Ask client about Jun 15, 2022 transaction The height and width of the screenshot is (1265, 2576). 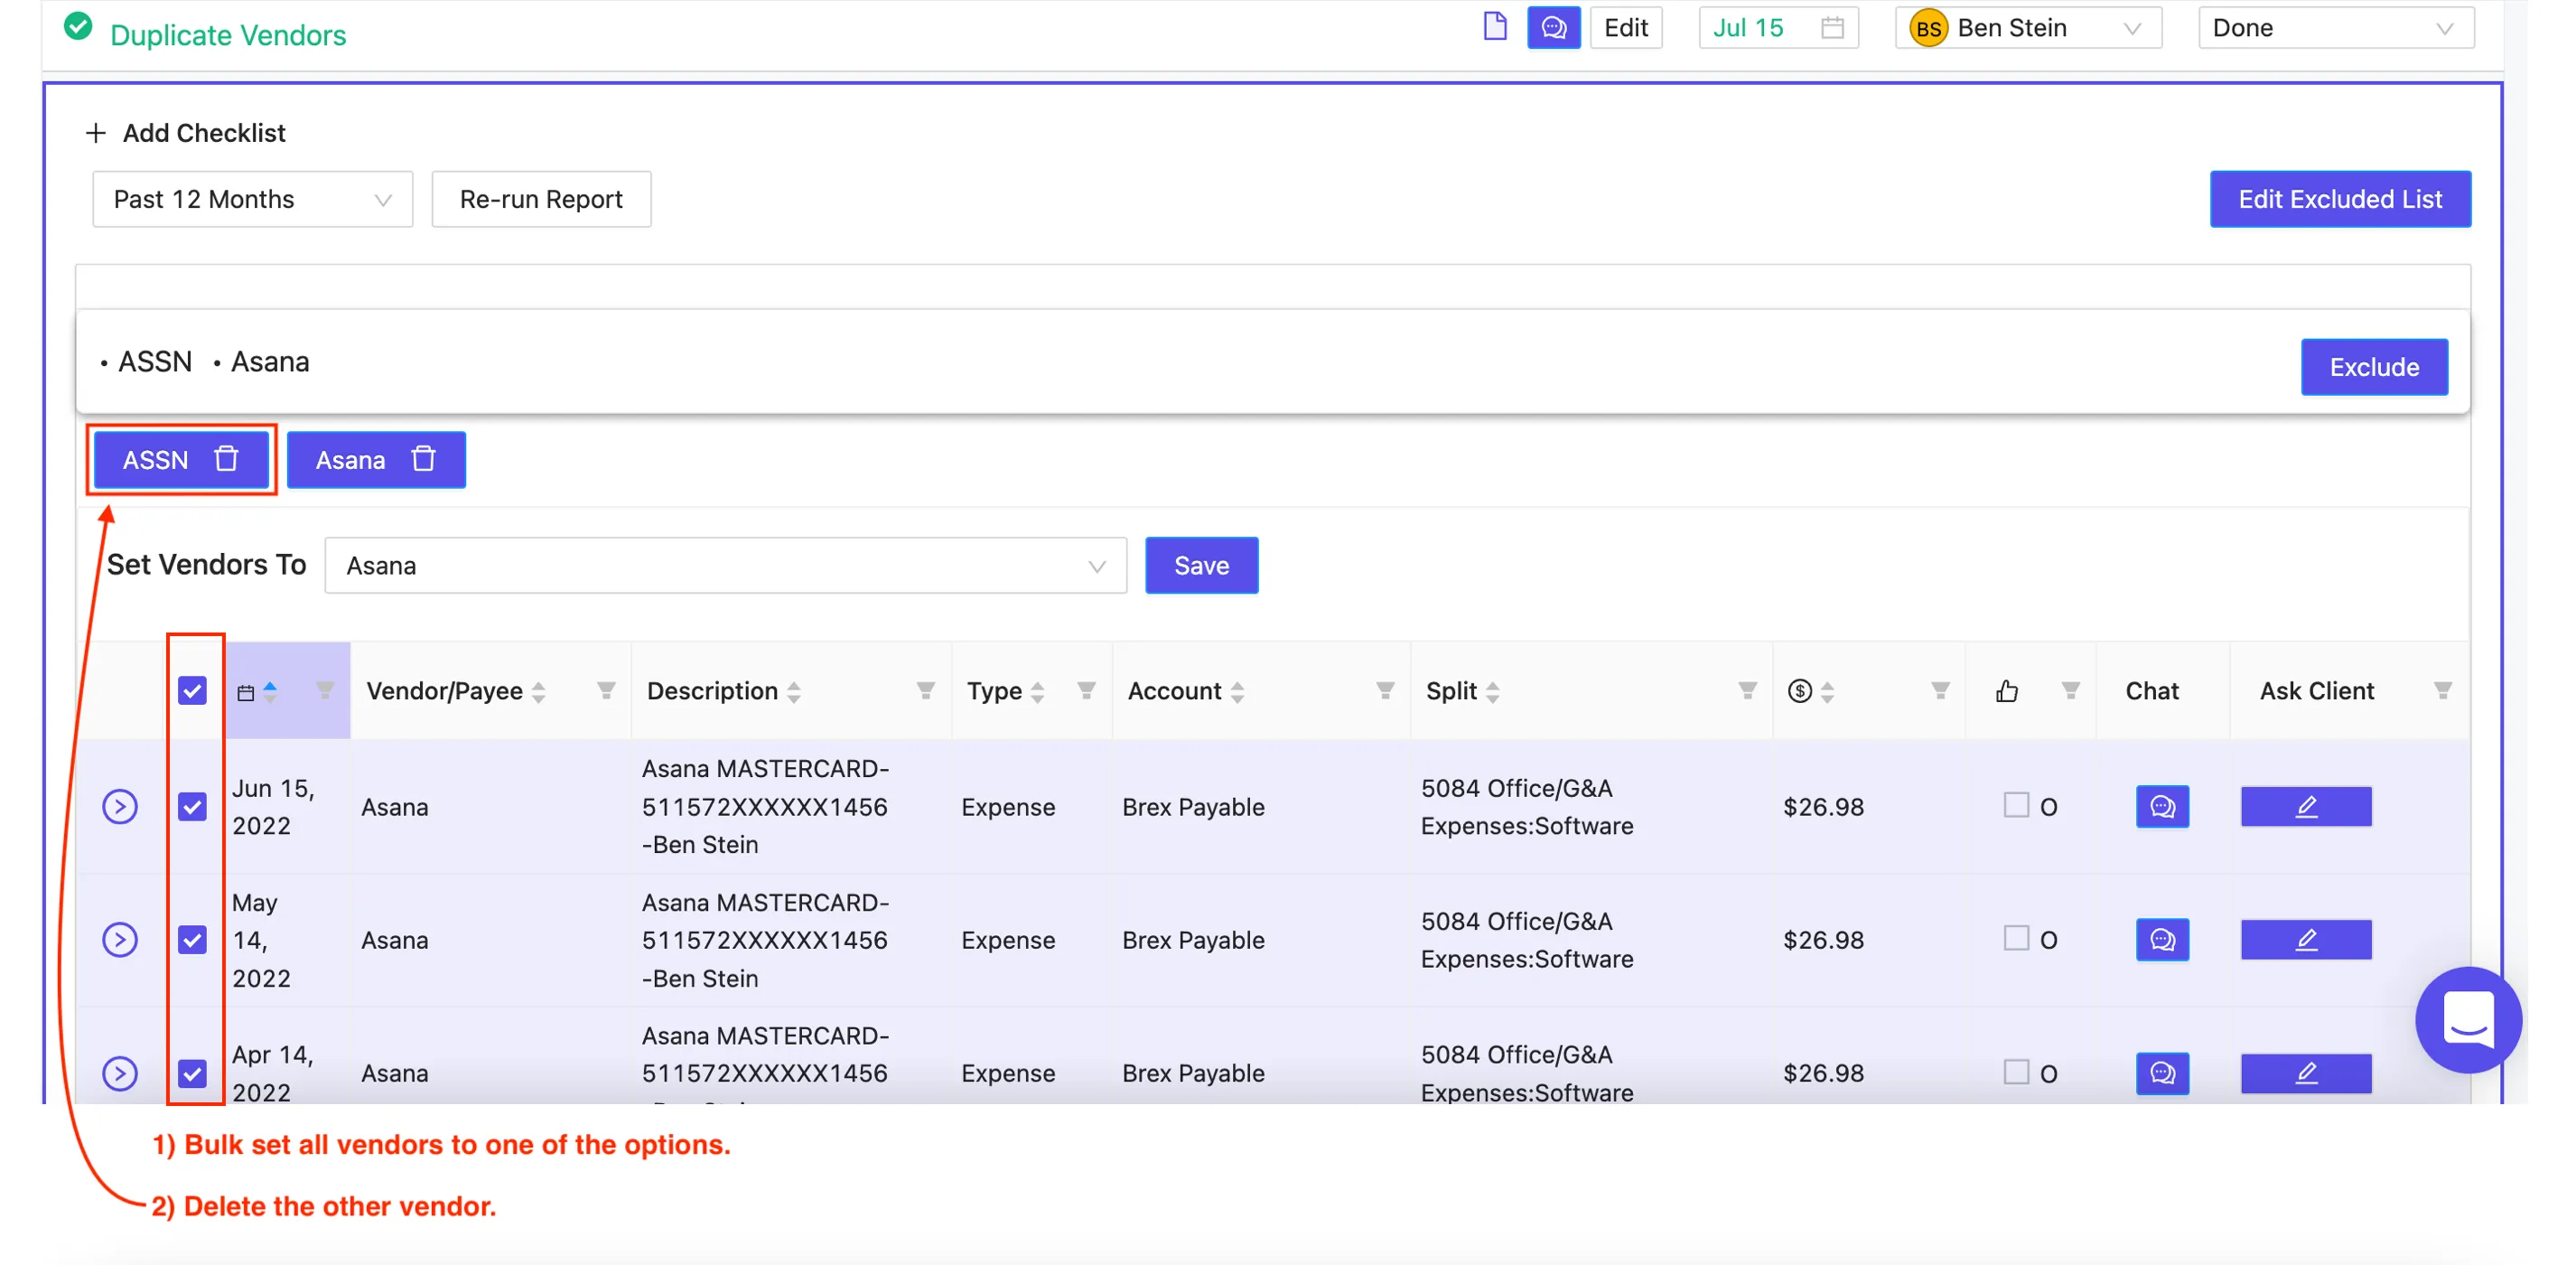2305,806
